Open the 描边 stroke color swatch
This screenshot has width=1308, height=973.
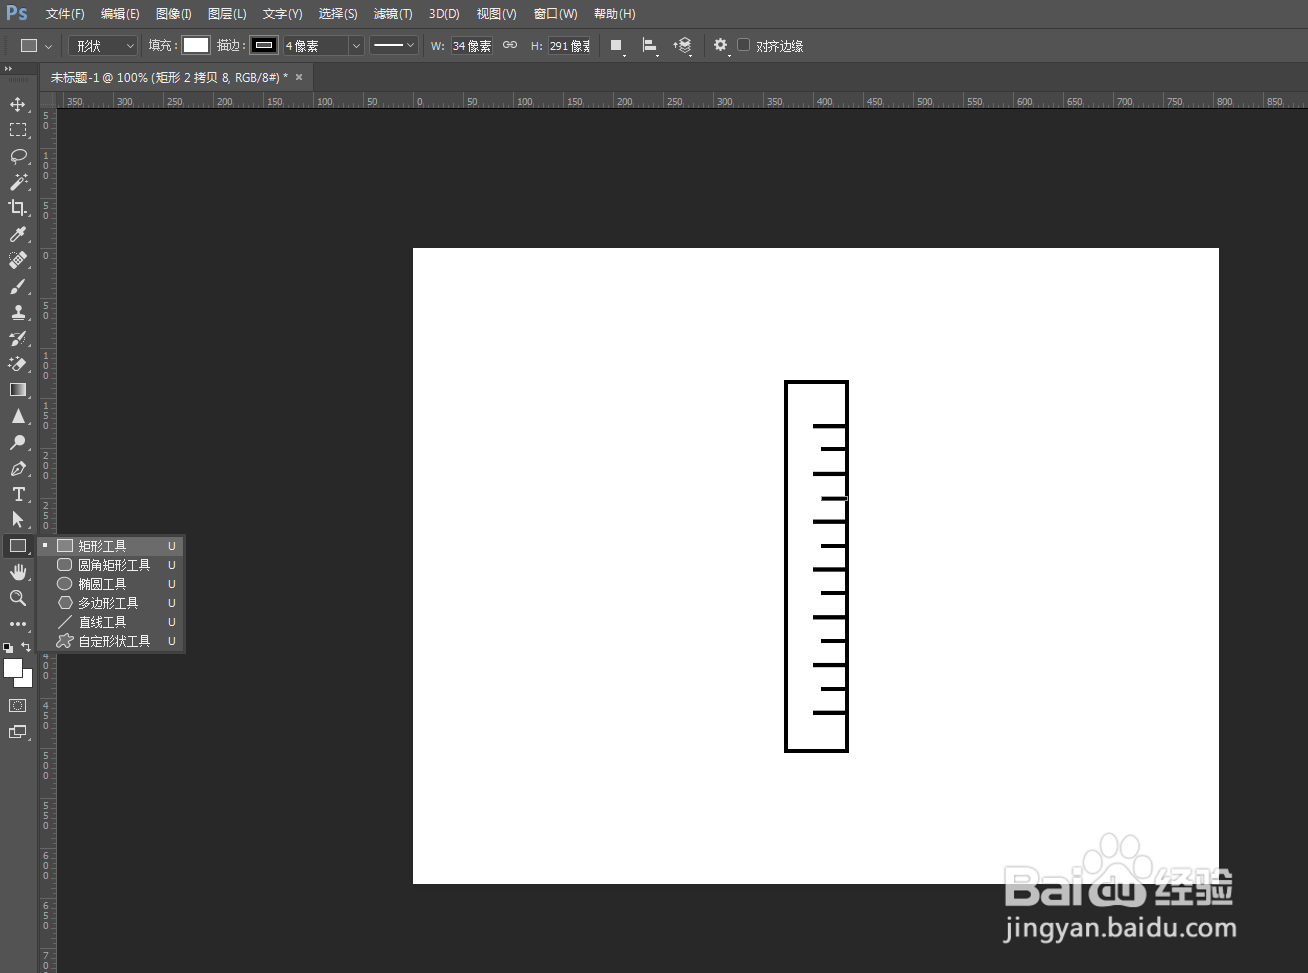click(264, 45)
